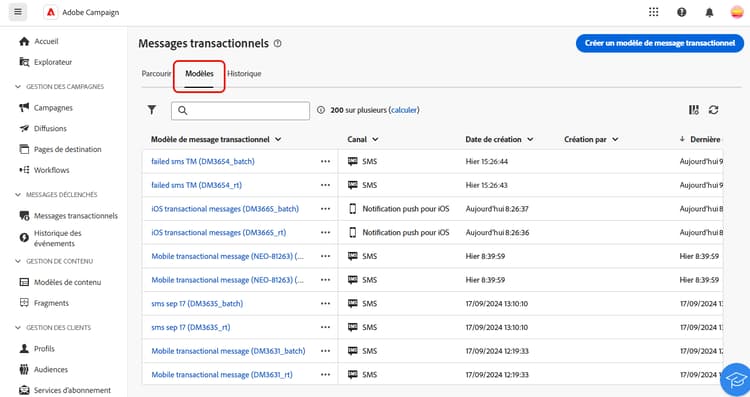Open iOS transactional messages (DM3665_rt) template
750x397 pixels.
coord(219,232)
